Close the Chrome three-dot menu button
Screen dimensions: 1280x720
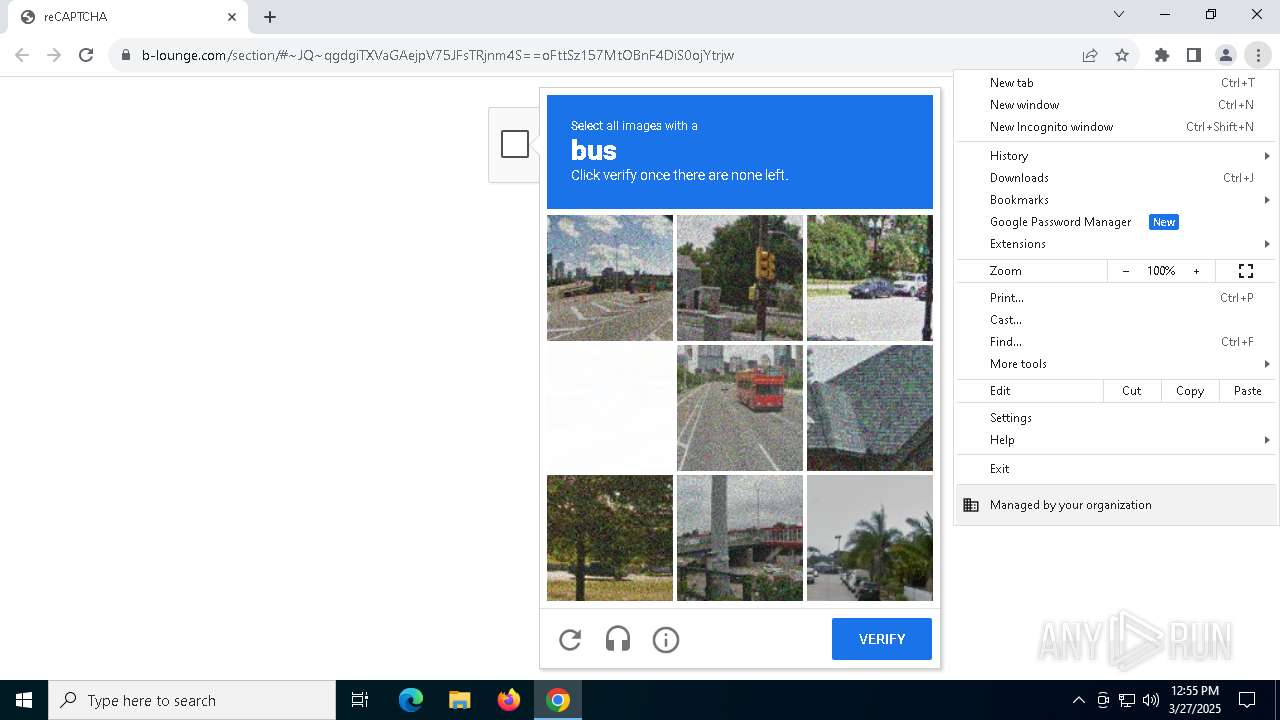pyautogui.click(x=1258, y=55)
